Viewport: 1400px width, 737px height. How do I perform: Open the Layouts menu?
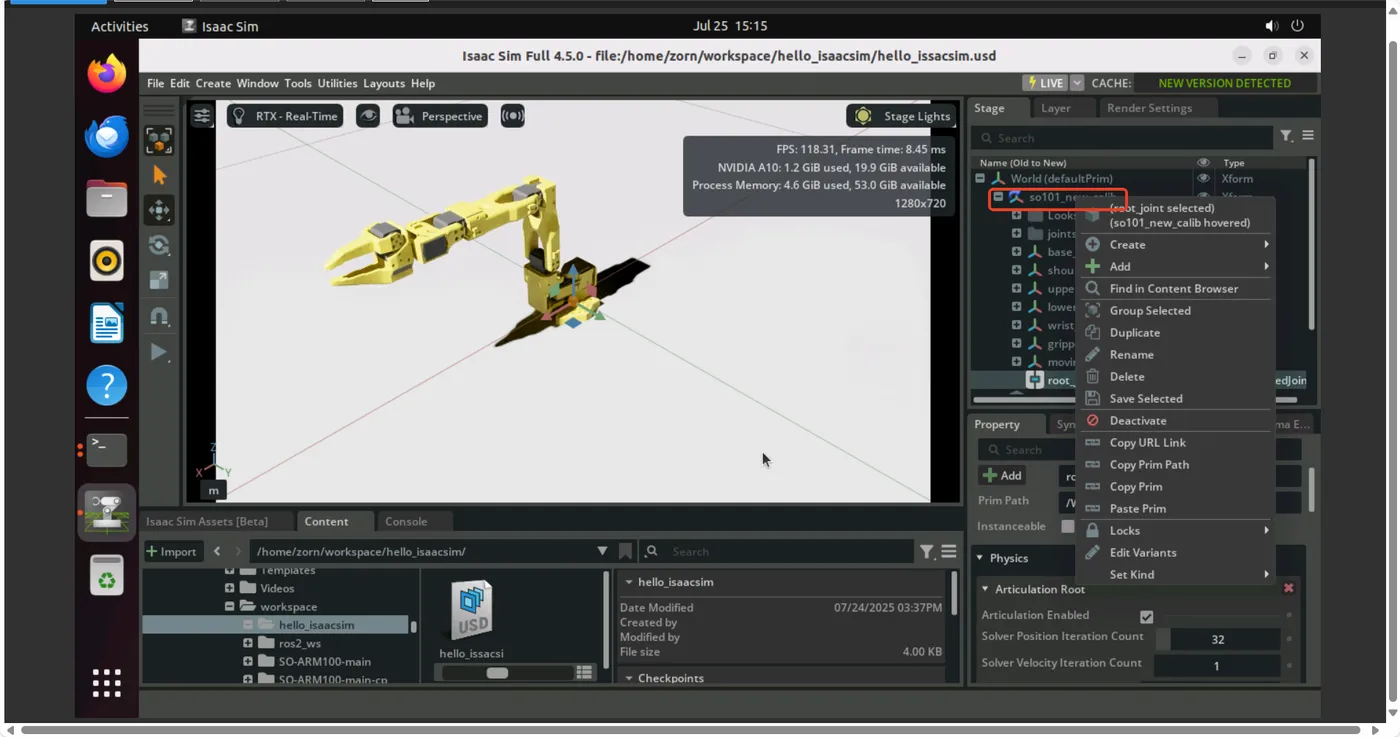384,83
